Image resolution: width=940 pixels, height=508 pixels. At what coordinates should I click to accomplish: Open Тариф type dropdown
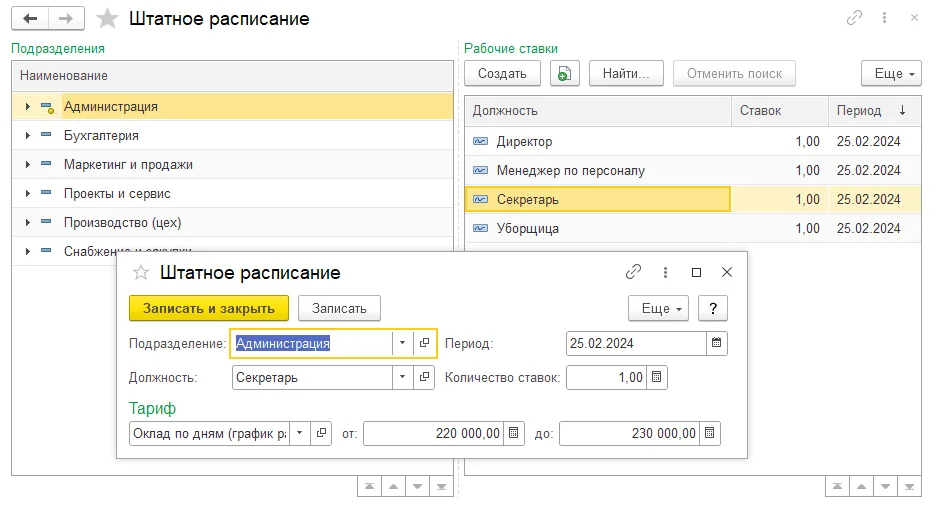point(300,433)
